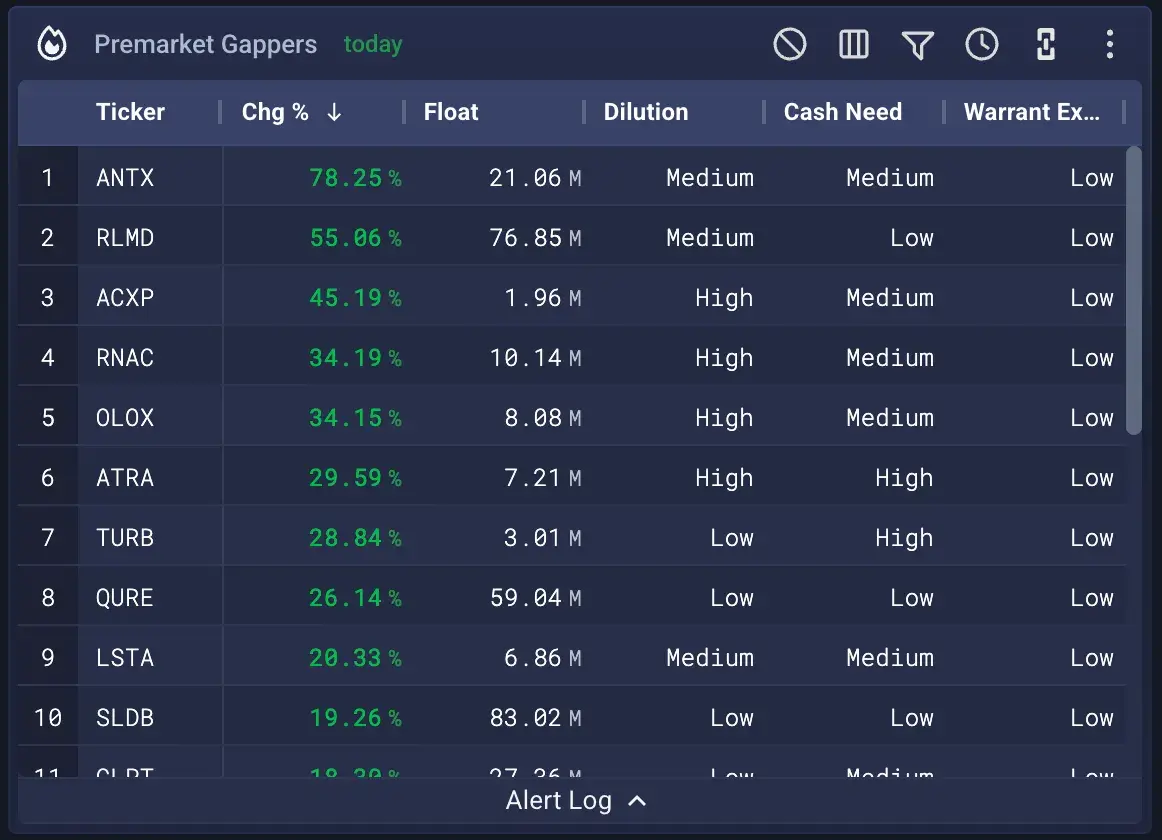Toggle sorting on the Ticker column
Viewport: 1162px width, 840px height.
coord(130,112)
